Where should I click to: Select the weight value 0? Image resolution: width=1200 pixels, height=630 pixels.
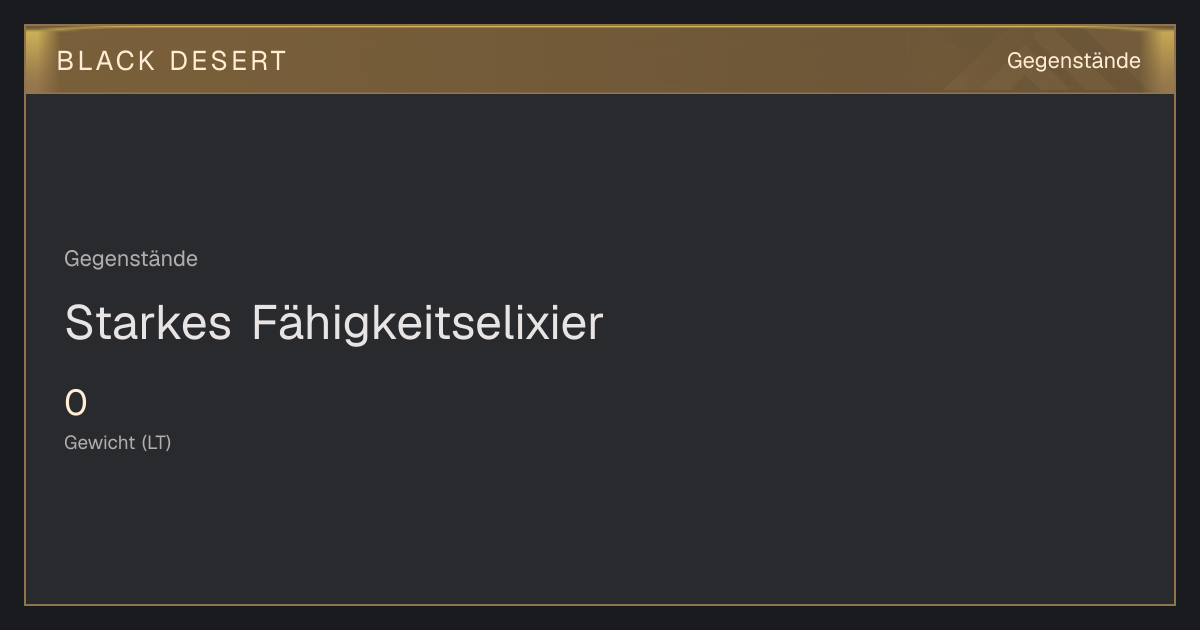(76, 404)
